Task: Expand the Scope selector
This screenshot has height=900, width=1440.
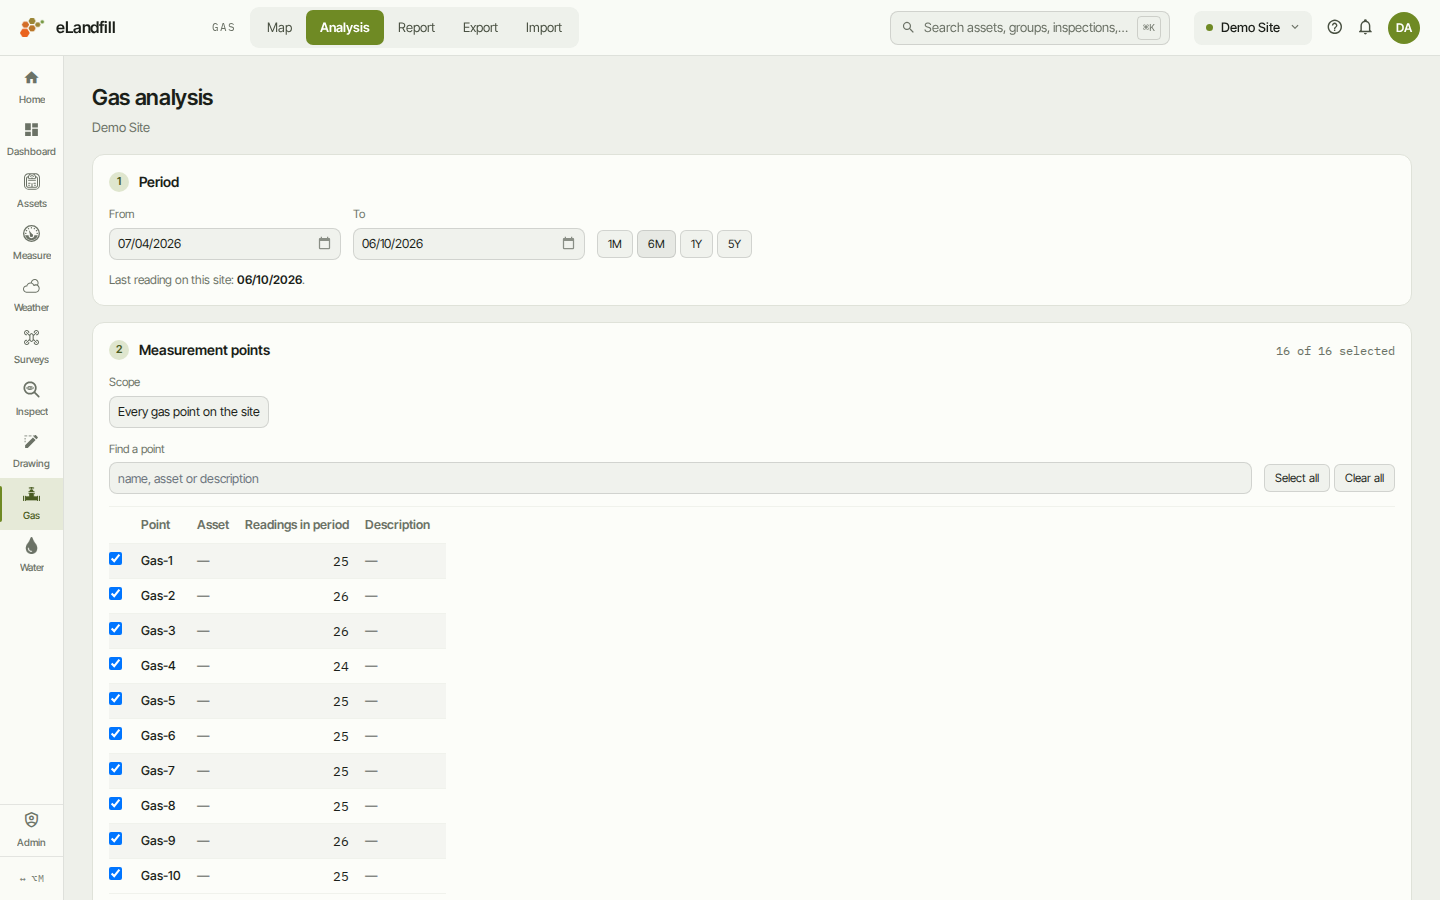Action: pos(189,412)
